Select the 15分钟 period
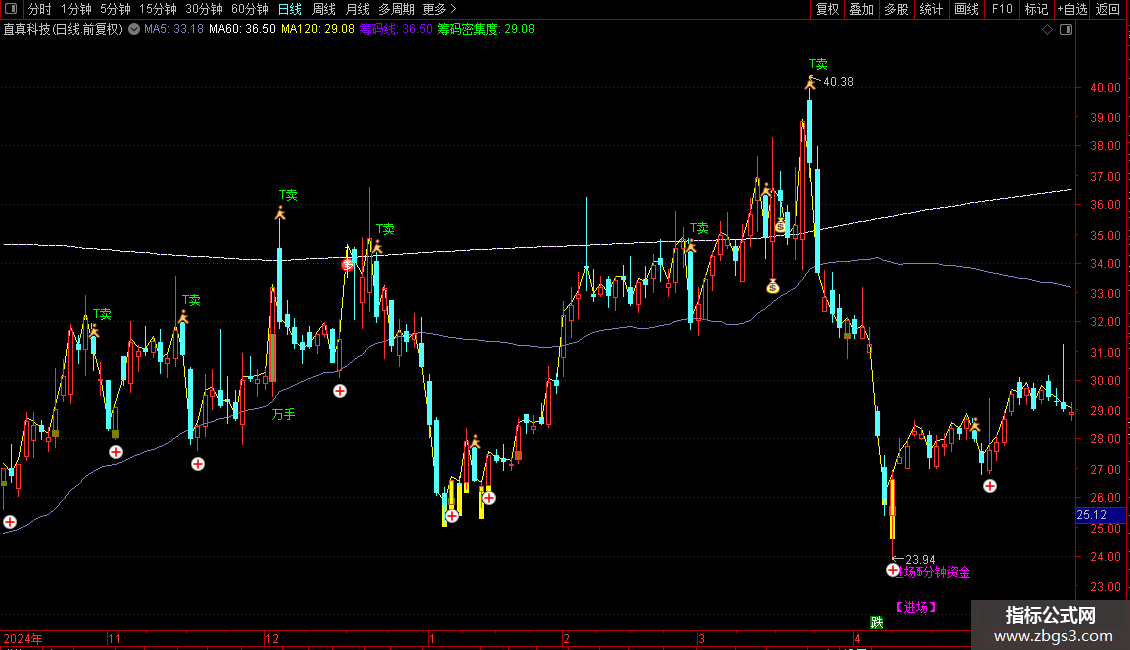This screenshot has width=1130, height=650. (158, 9)
